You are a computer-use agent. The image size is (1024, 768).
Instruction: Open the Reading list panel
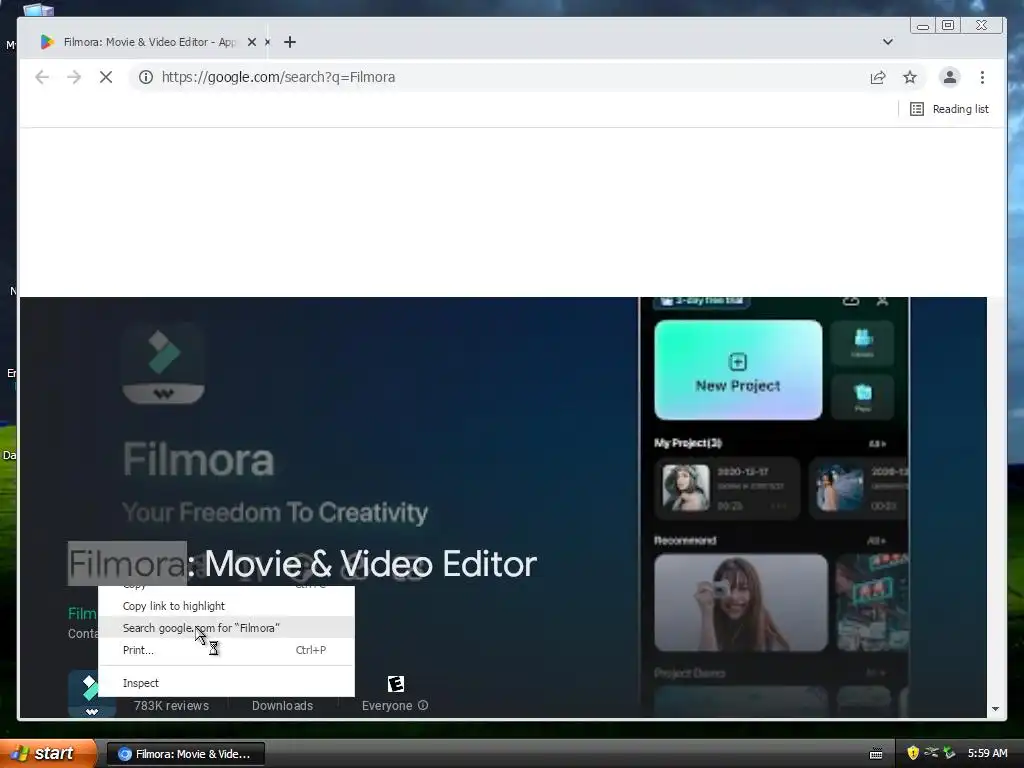point(950,109)
